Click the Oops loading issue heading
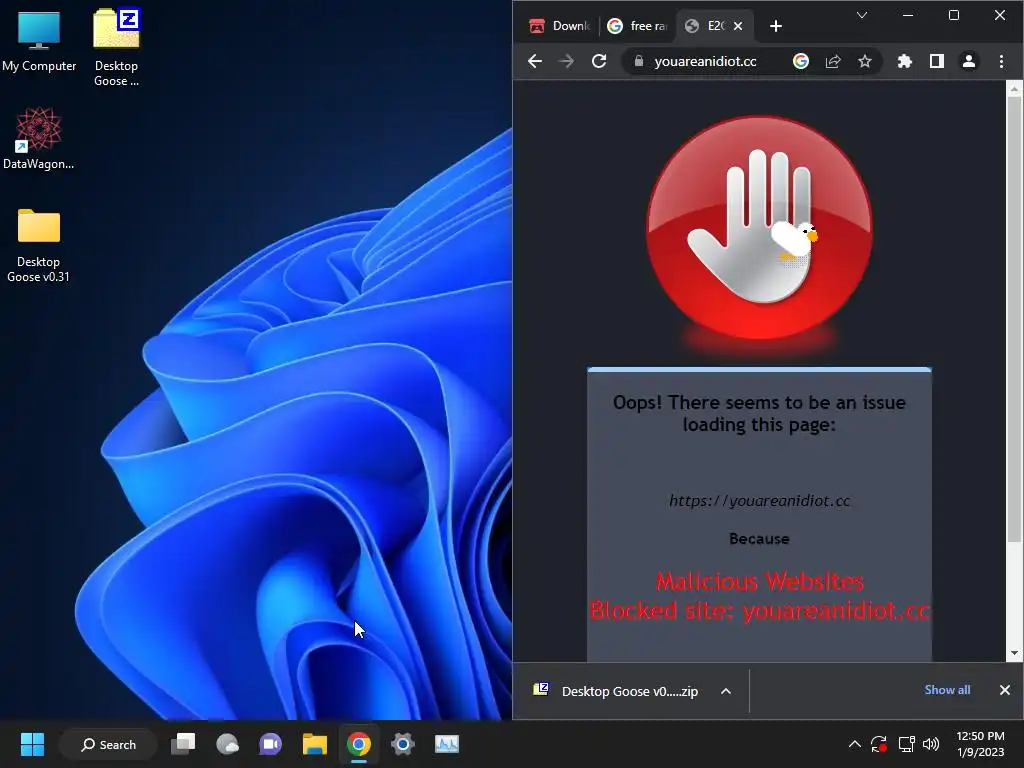The height and width of the screenshot is (768, 1024). (x=760, y=413)
